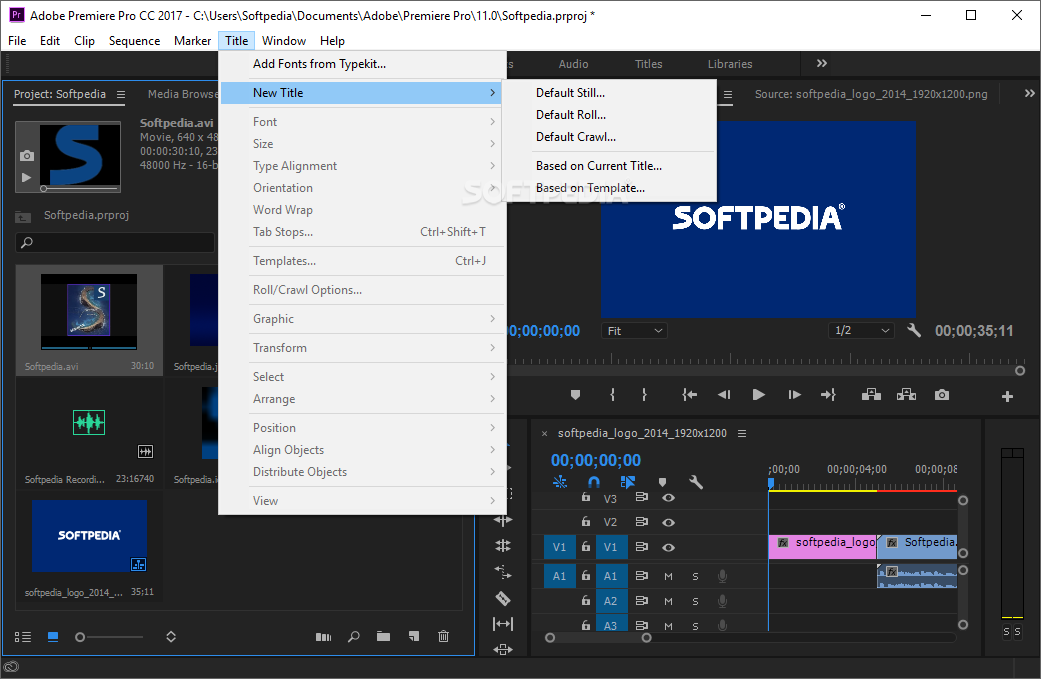Expand the Graphic submenu
Screen dimensions: 1041x679
tap(362, 319)
